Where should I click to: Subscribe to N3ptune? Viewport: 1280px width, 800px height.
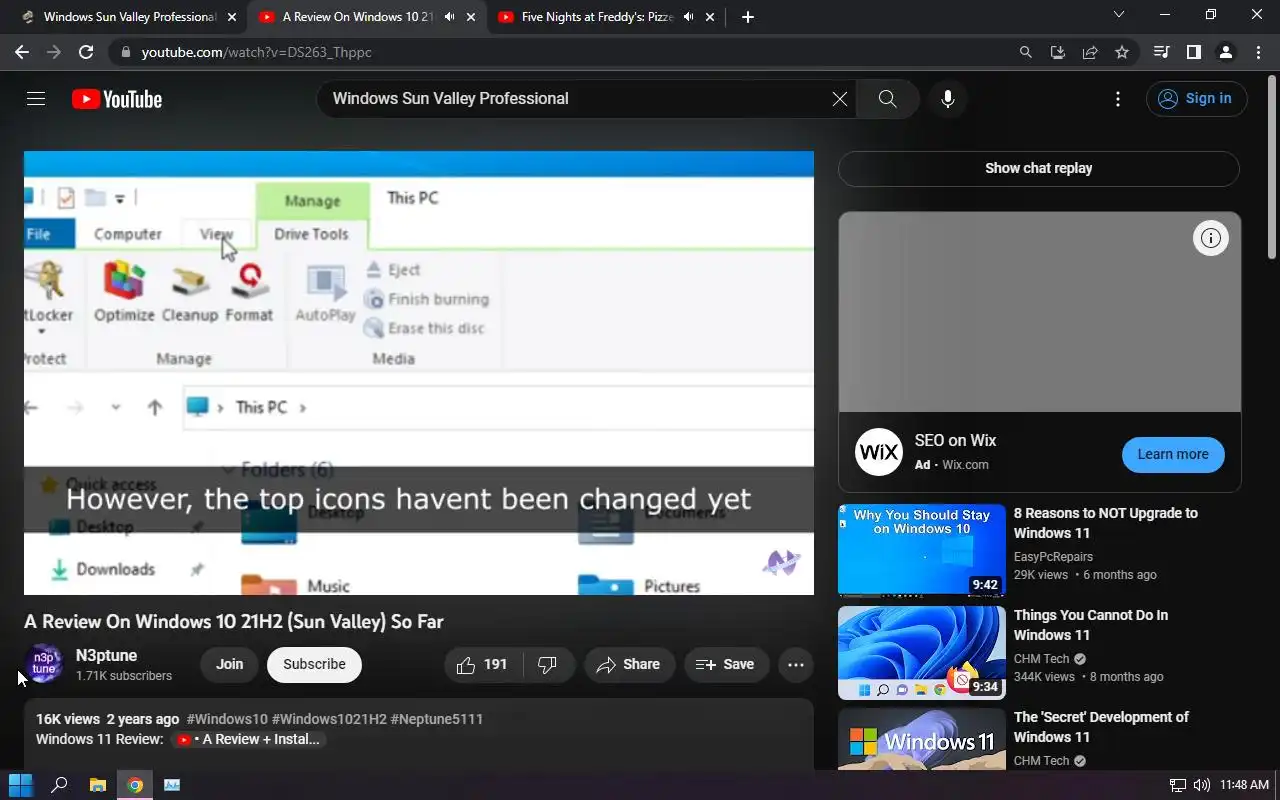point(314,664)
